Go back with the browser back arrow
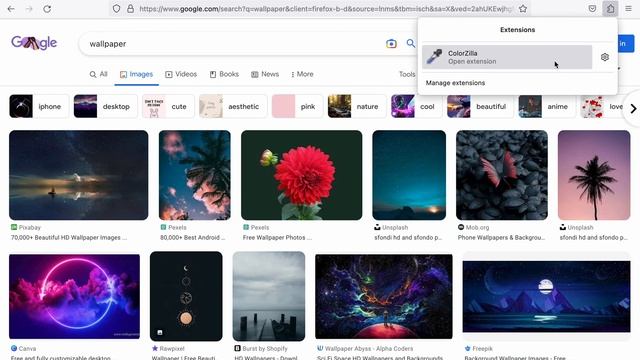 point(11,9)
